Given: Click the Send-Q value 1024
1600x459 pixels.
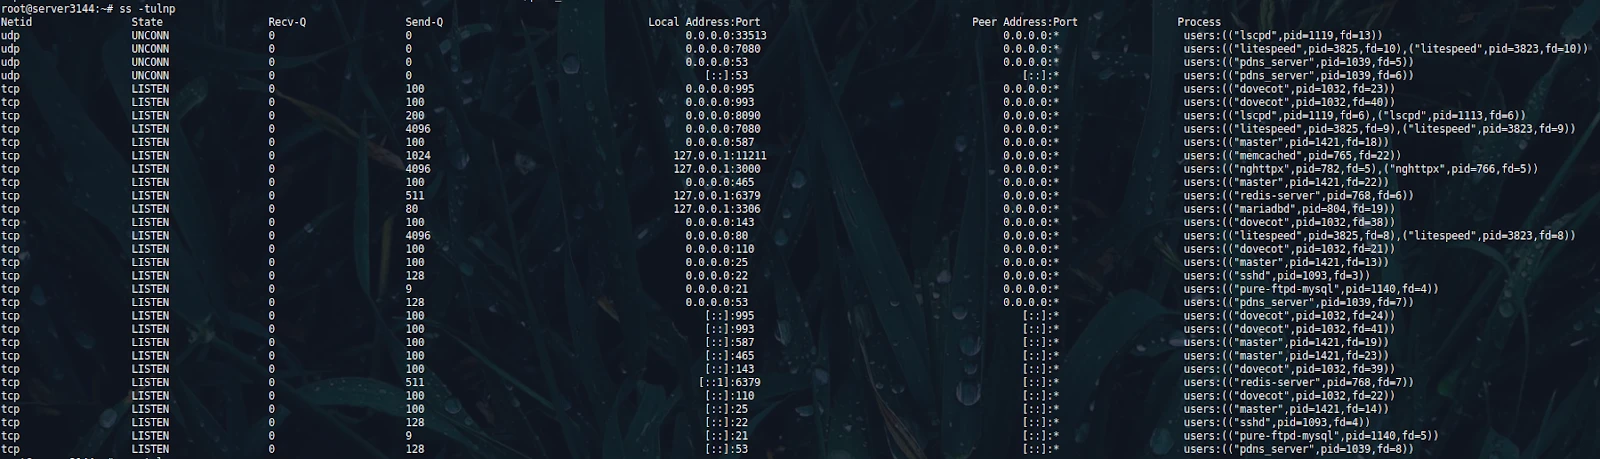Looking at the screenshot, I should point(418,156).
